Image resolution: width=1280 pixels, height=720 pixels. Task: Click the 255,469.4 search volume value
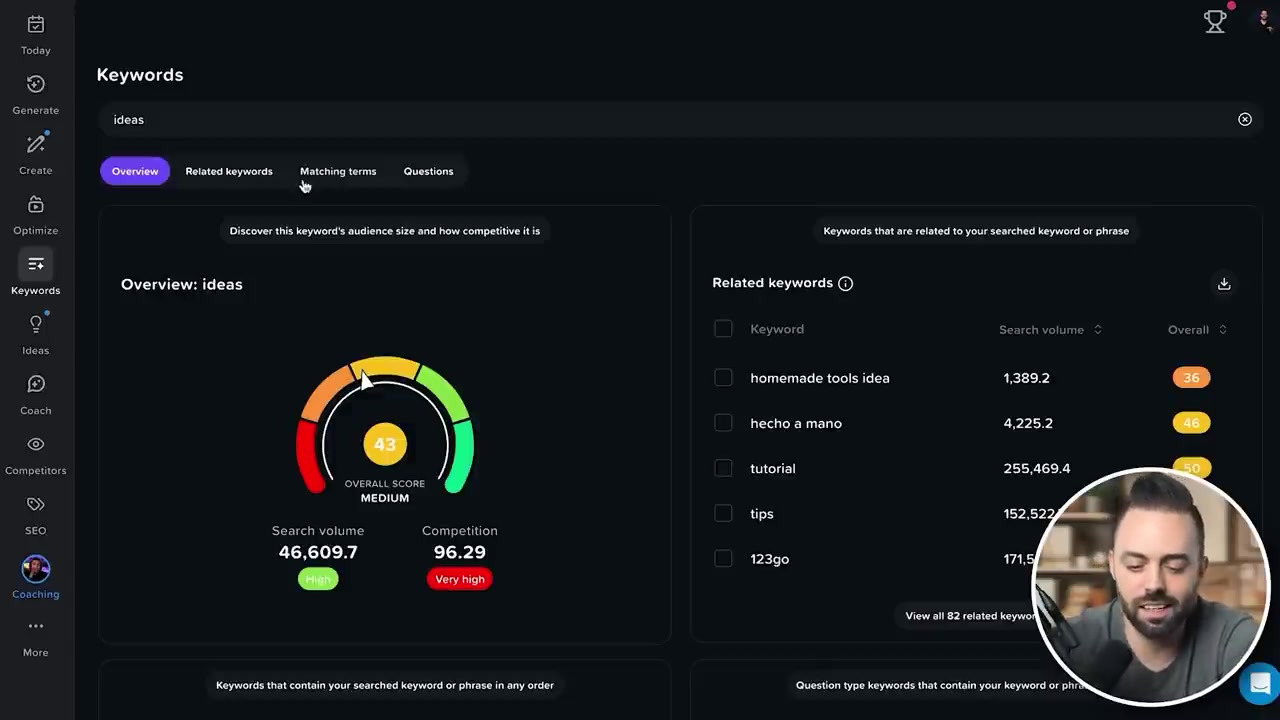[x=1037, y=468]
